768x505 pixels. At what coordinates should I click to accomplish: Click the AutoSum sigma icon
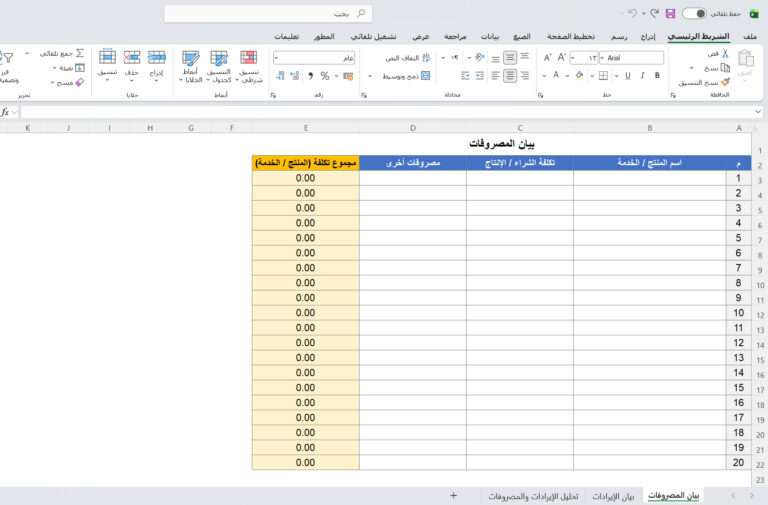(80, 52)
